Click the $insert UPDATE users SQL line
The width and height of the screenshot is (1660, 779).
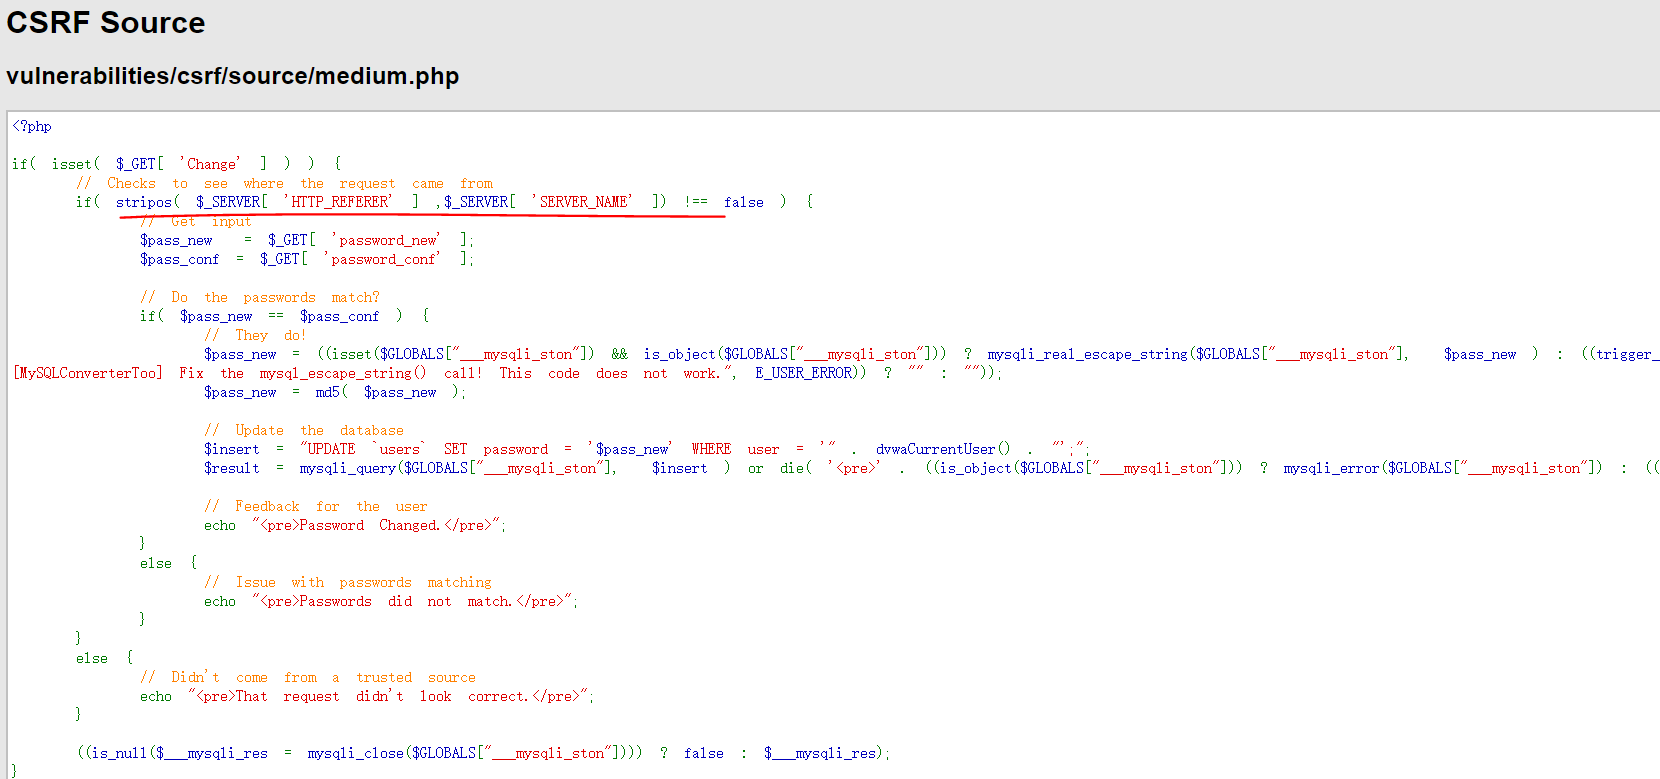coord(647,450)
